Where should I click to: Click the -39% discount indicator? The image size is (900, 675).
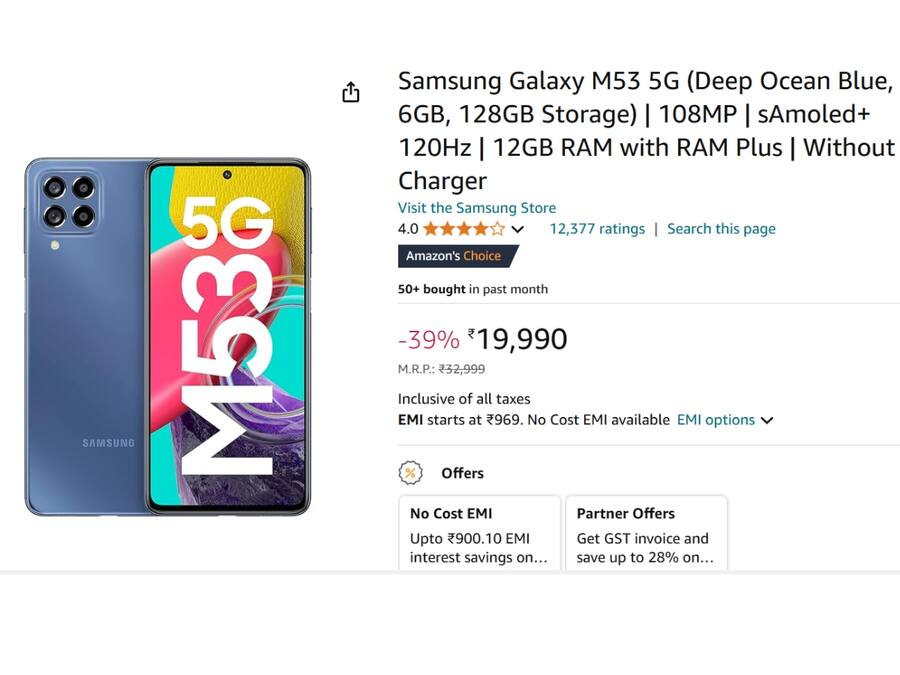click(x=427, y=339)
